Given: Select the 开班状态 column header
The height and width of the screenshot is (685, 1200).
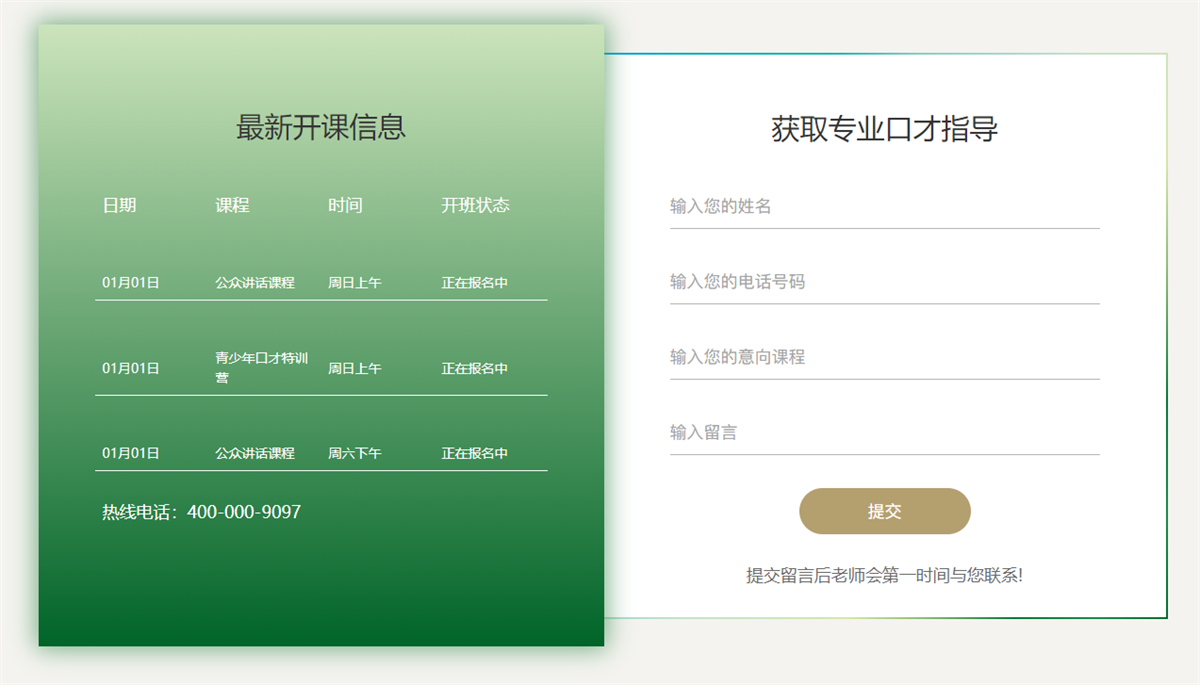Looking at the screenshot, I should pyautogui.click(x=476, y=205).
